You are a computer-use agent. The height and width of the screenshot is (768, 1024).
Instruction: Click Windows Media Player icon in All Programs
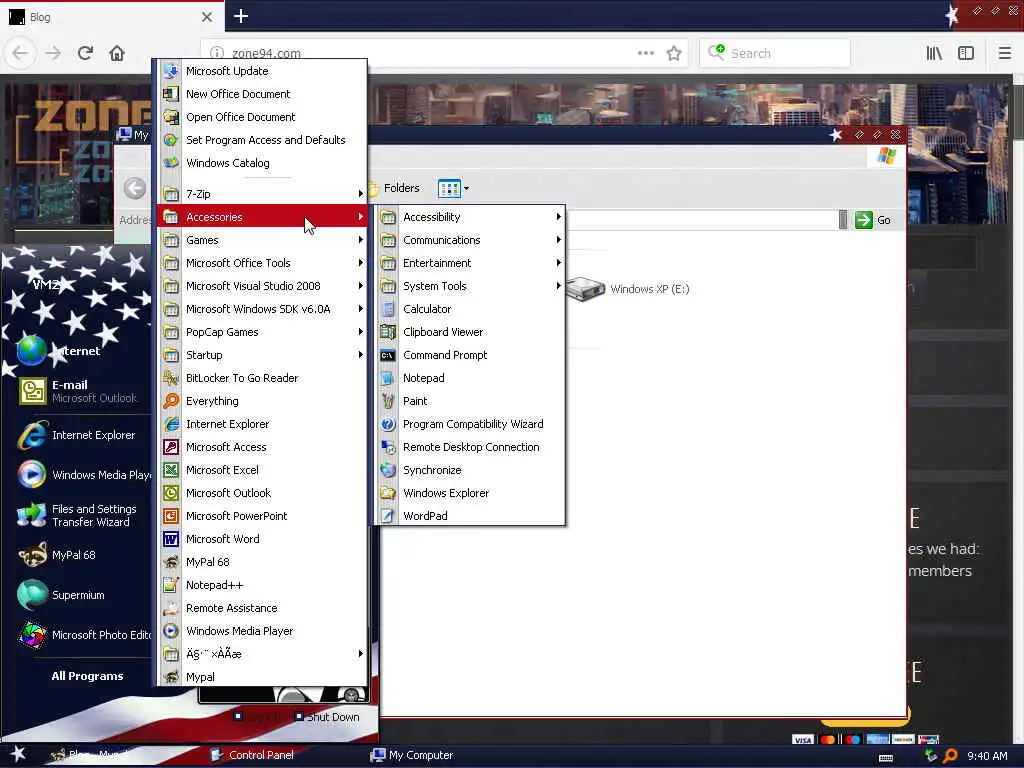point(171,630)
